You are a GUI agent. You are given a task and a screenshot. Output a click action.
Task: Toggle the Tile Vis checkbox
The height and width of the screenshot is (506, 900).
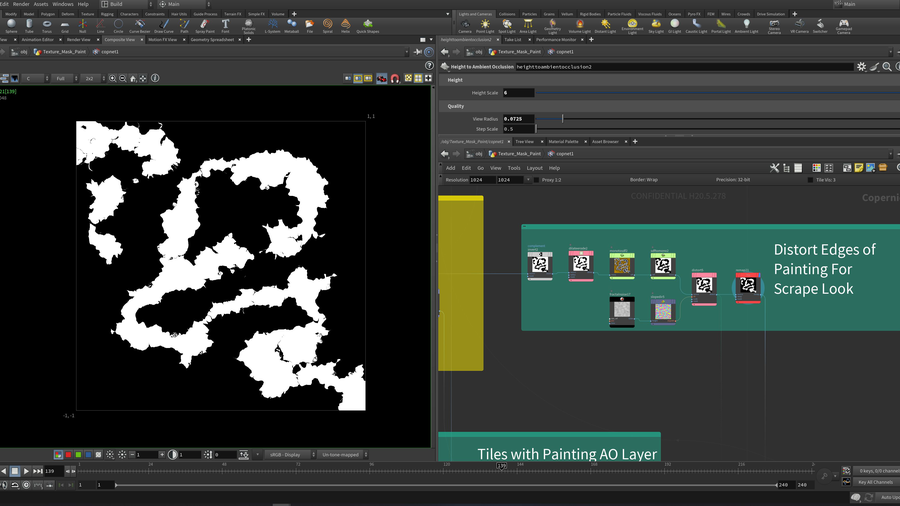click(x=809, y=180)
